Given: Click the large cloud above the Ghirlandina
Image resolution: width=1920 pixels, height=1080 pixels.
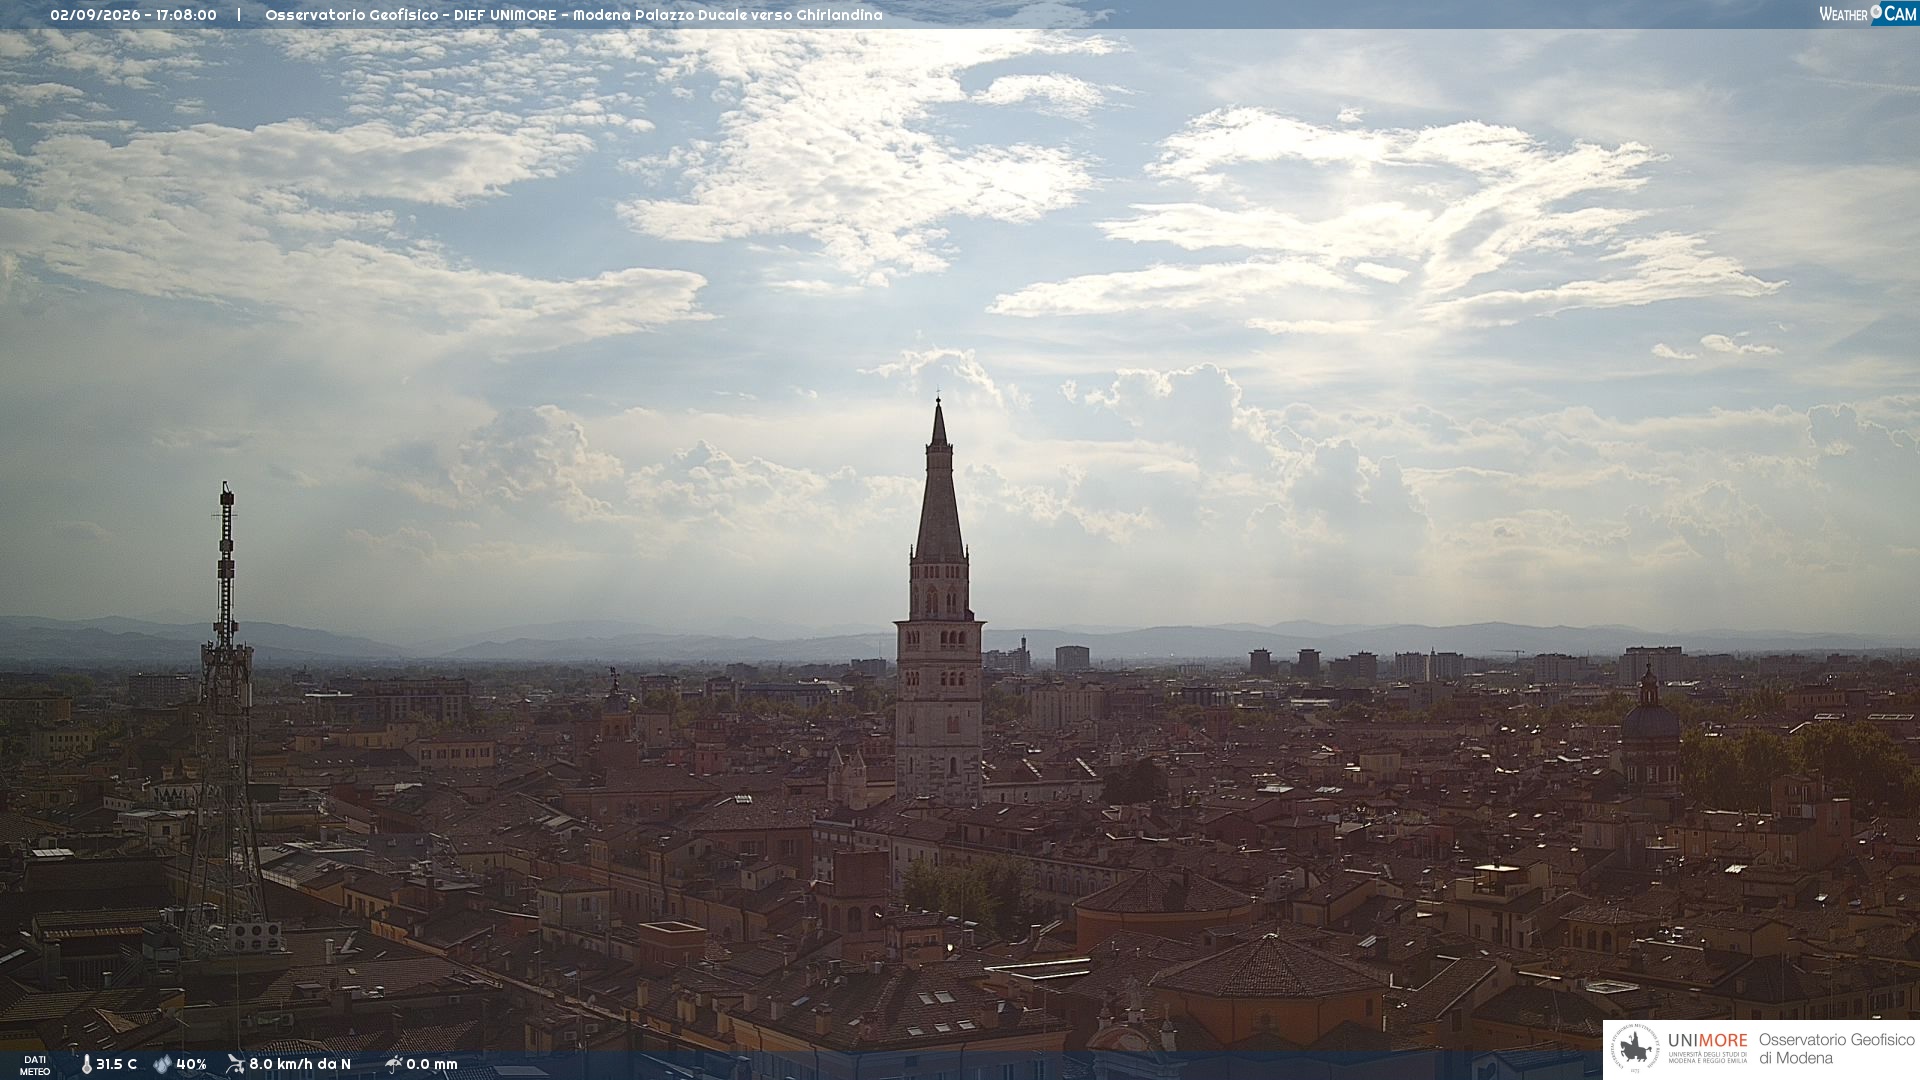Looking at the screenshot, I should pos(860,160).
